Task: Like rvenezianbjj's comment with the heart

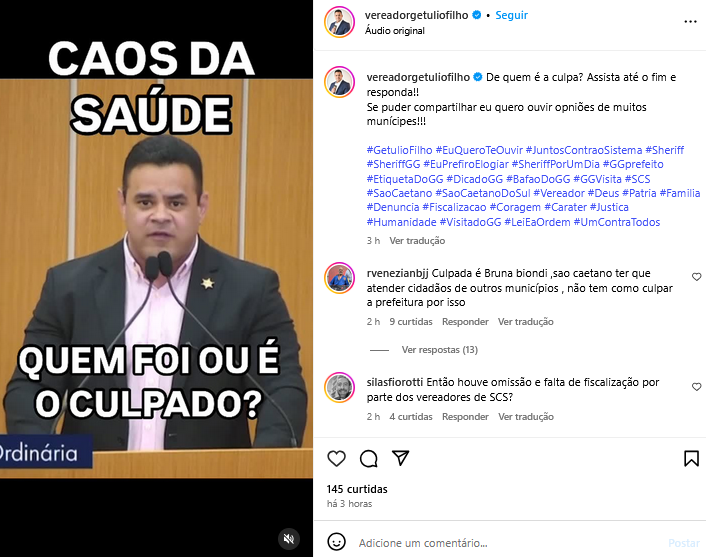Action: click(696, 277)
